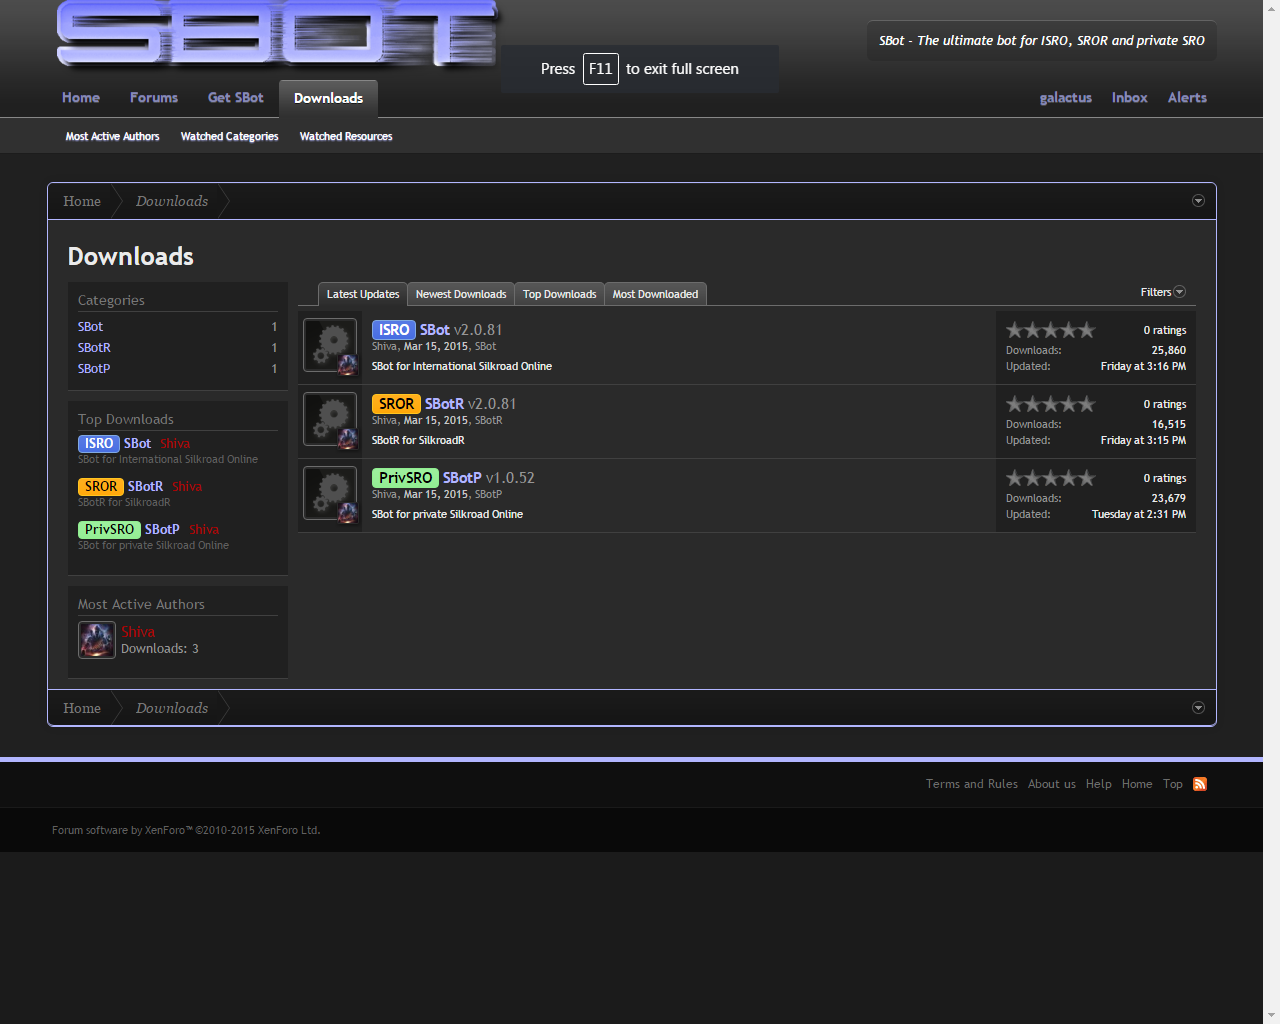Open About us footer link
This screenshot has width=1280, height=1024.
pos(1052,784)
